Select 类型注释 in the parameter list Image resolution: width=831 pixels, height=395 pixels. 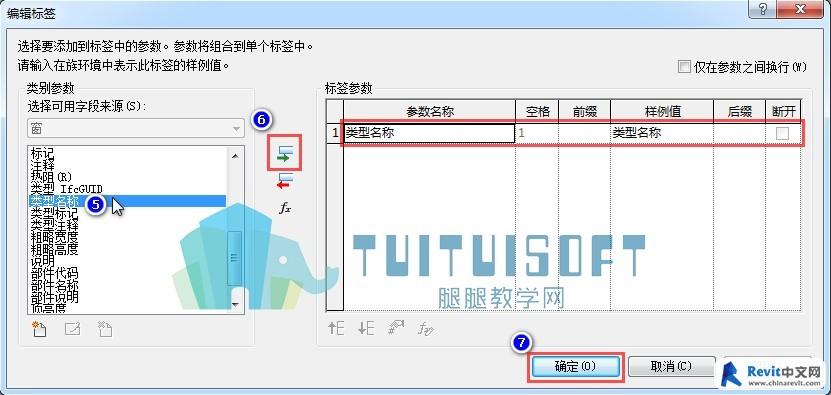(x=54, y=224)
